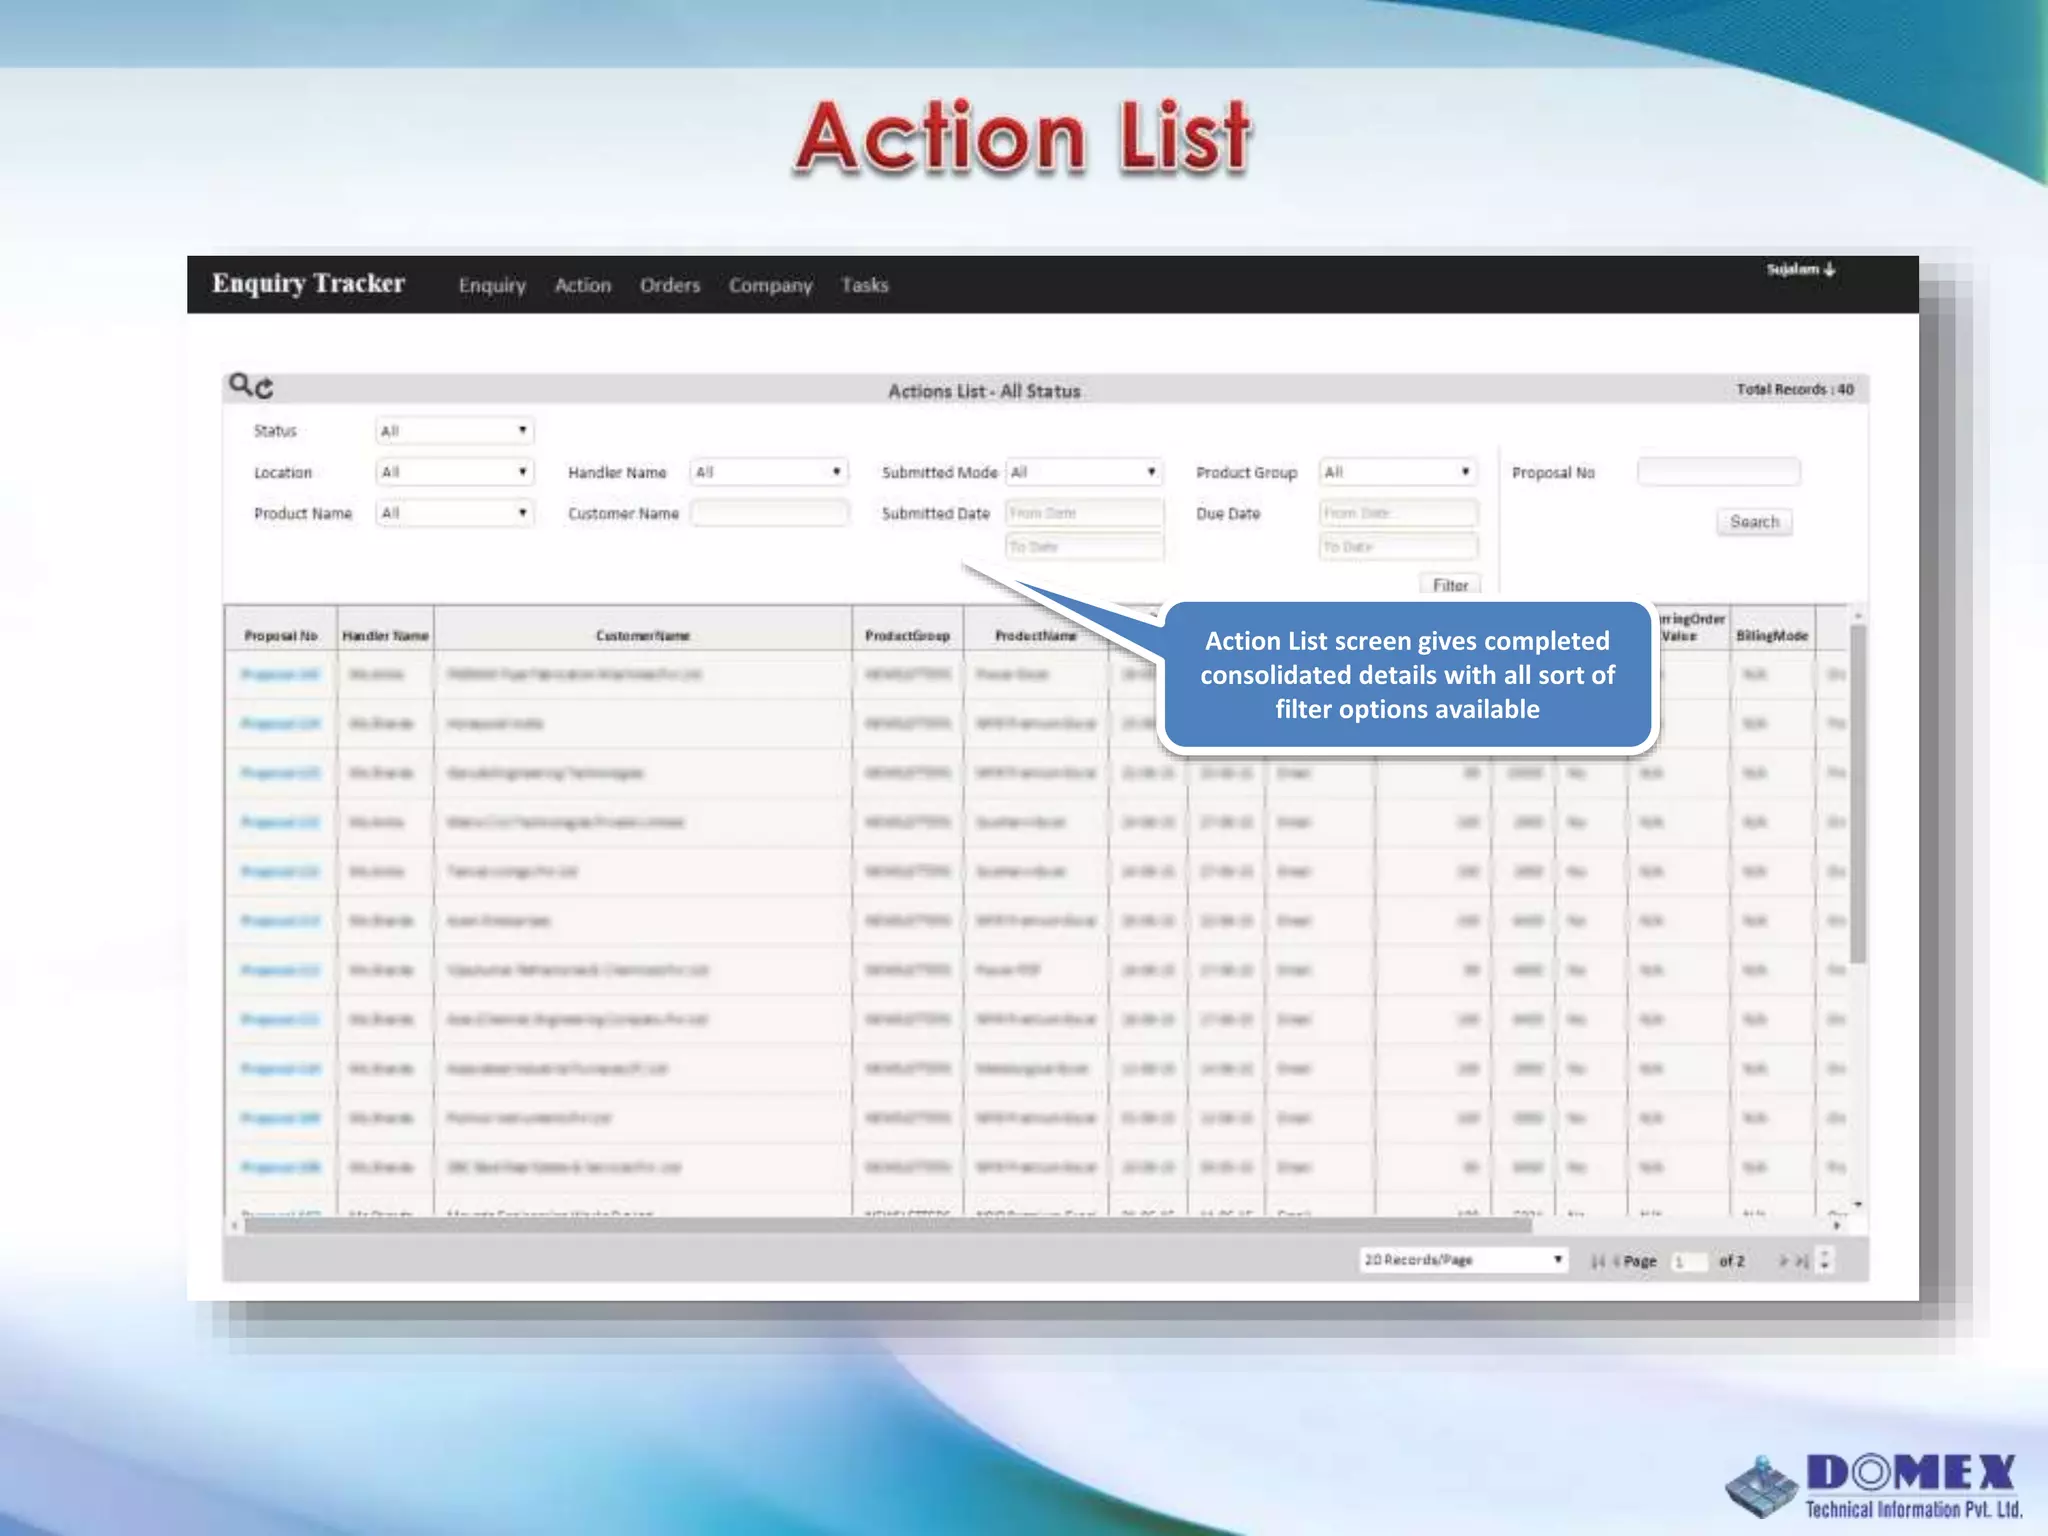Sort by BillingMode column header
Image resolution: width=2048 pixels, height=1536 pixels.
tap(1772, 635)
